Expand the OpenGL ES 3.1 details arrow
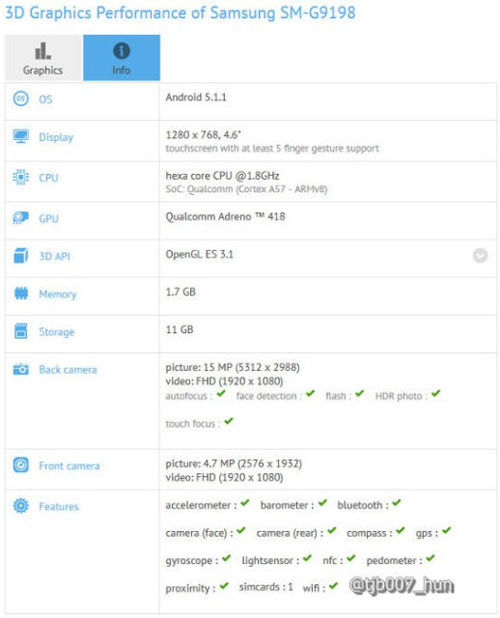Image resolution: width=500 pixels, height=618 pixels. click(480, 256)
